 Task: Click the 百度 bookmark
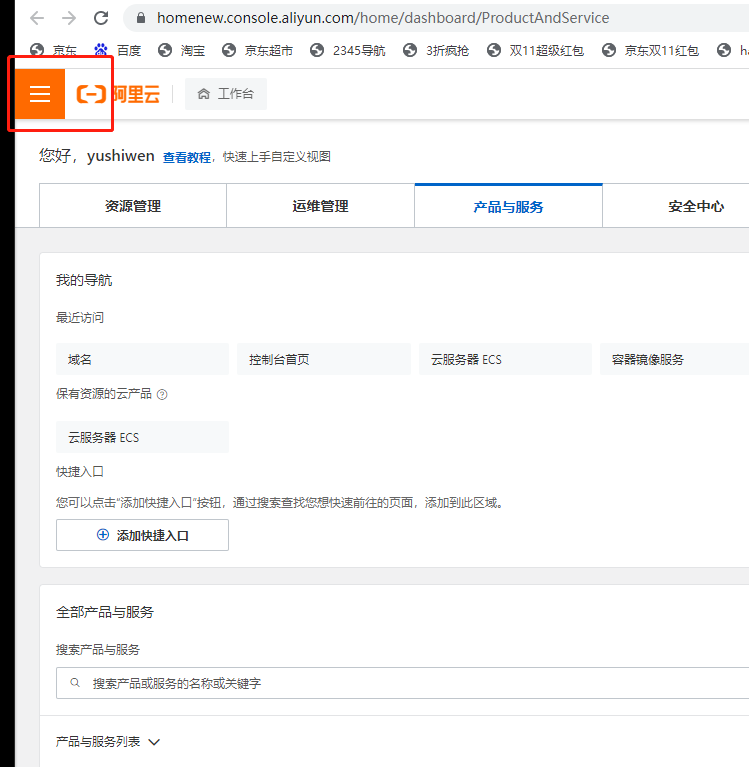pos(118,50)
